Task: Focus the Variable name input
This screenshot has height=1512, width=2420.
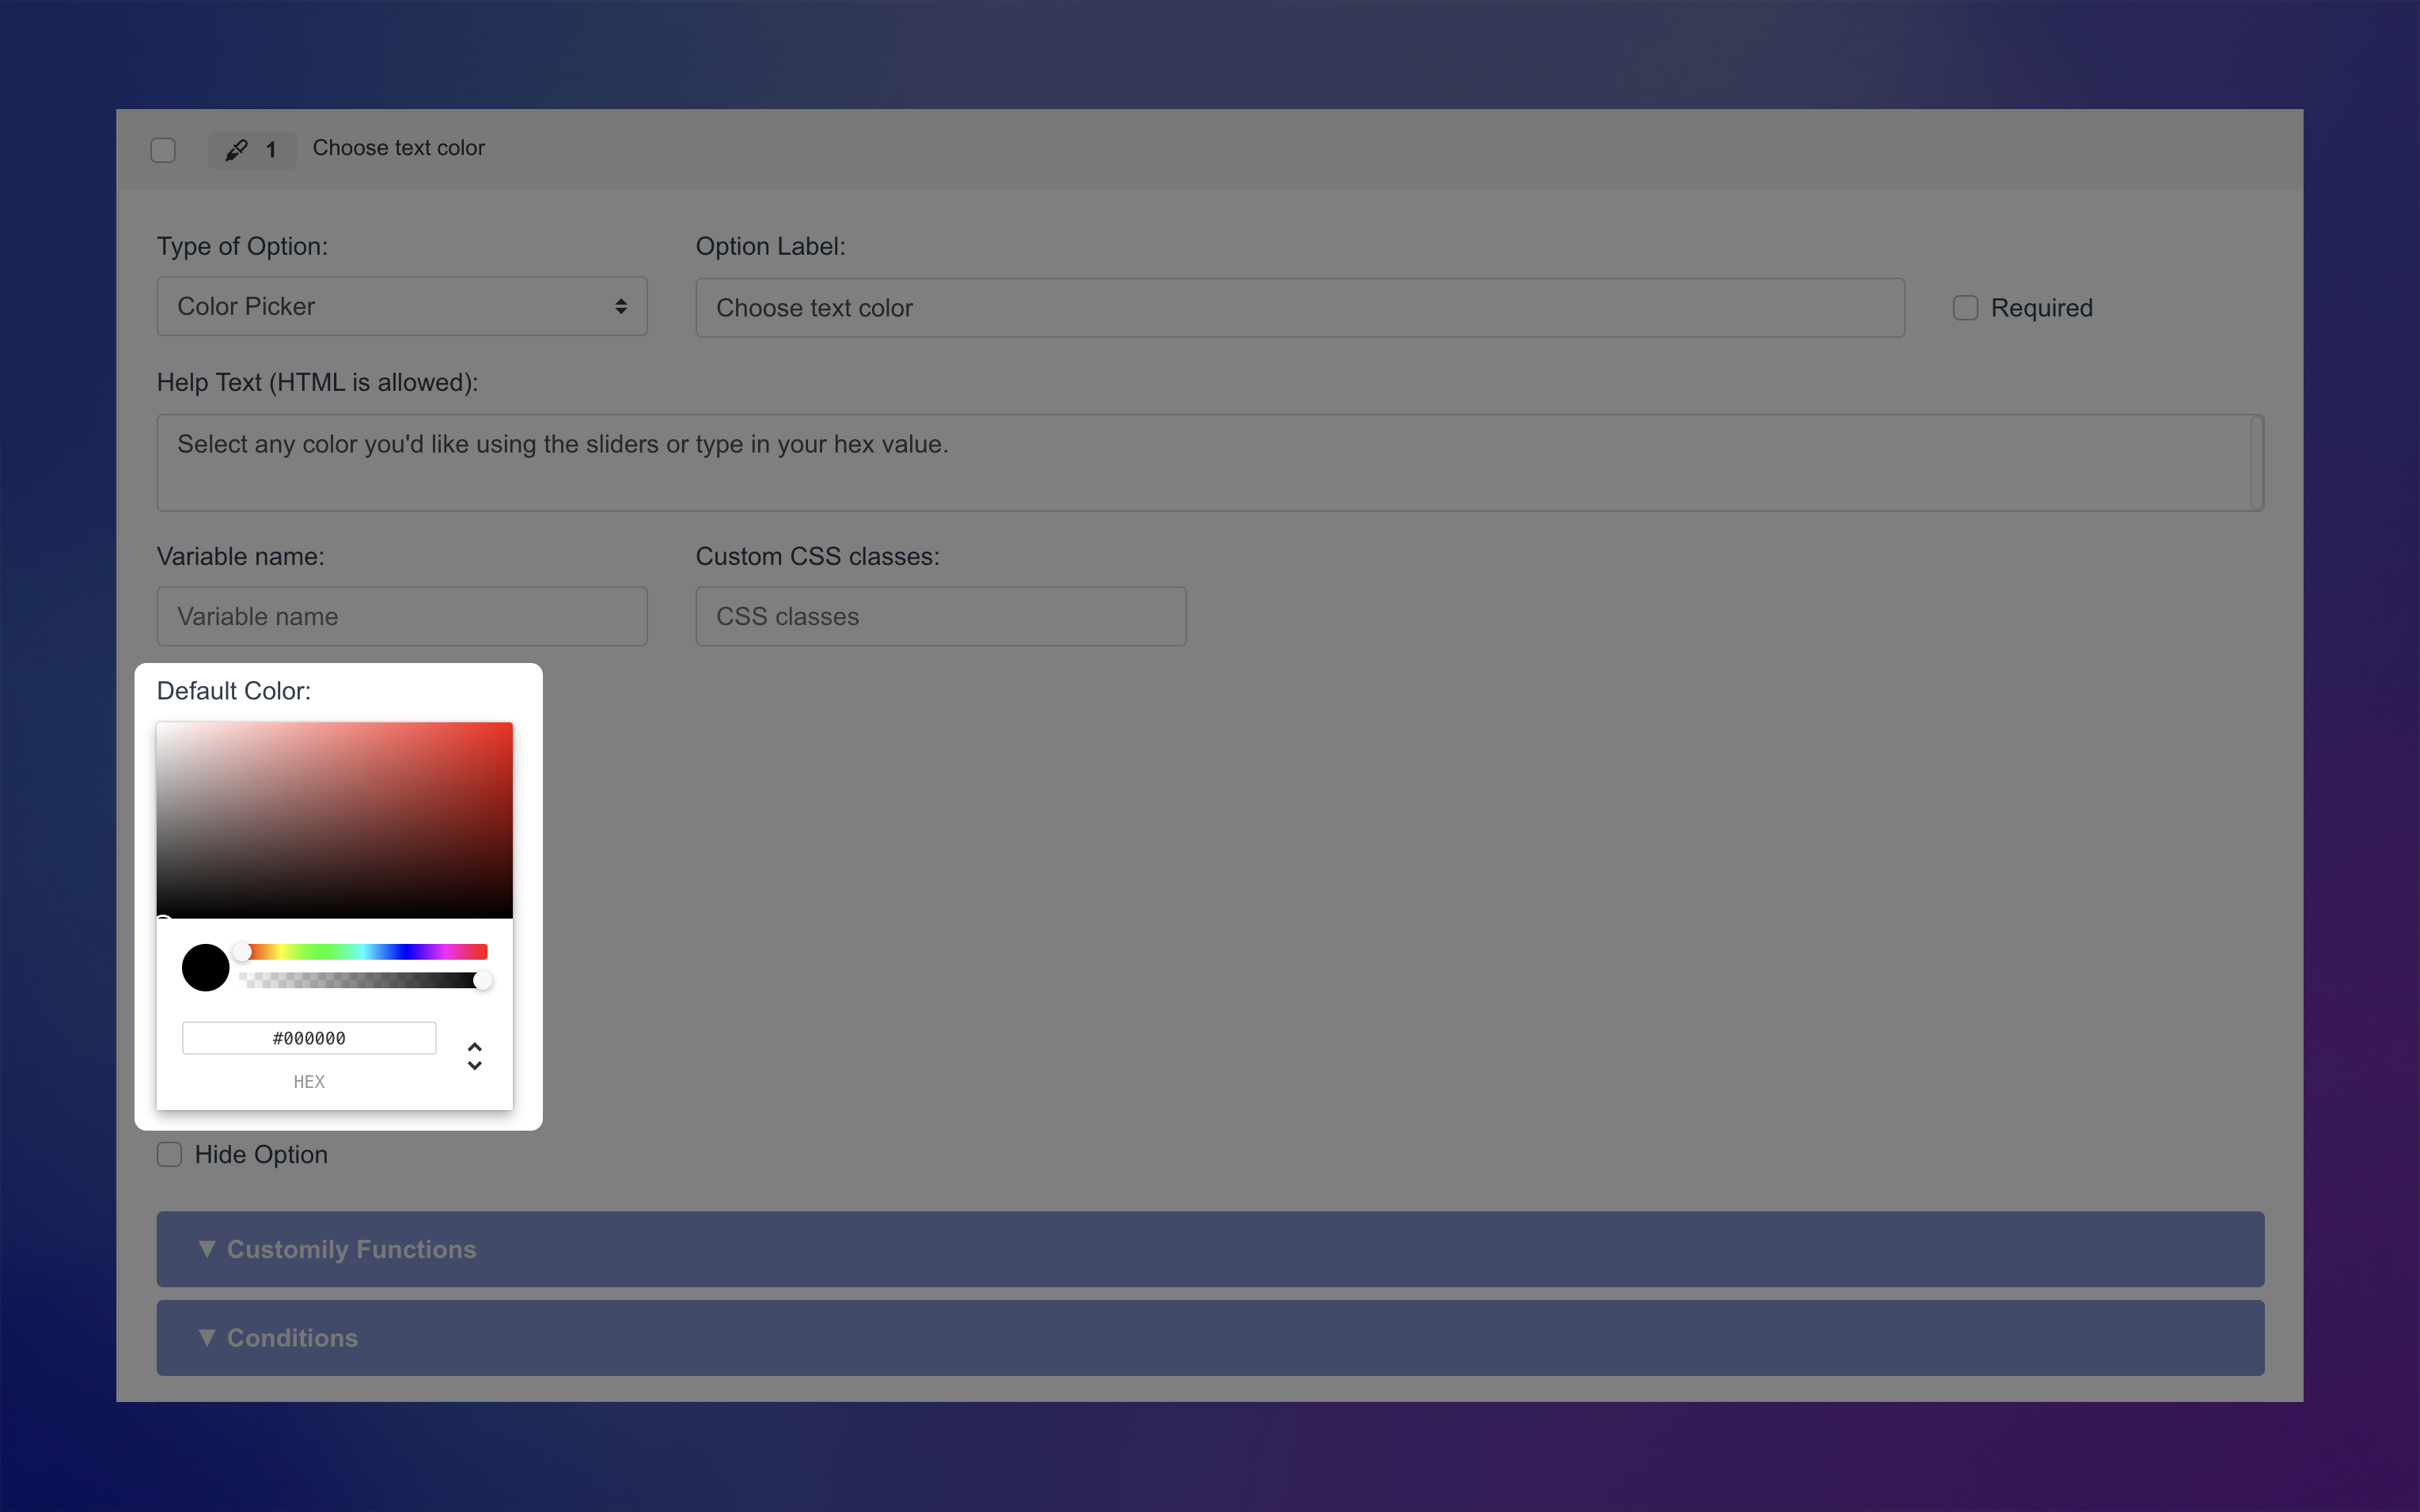Action: (x=402, y=616)
